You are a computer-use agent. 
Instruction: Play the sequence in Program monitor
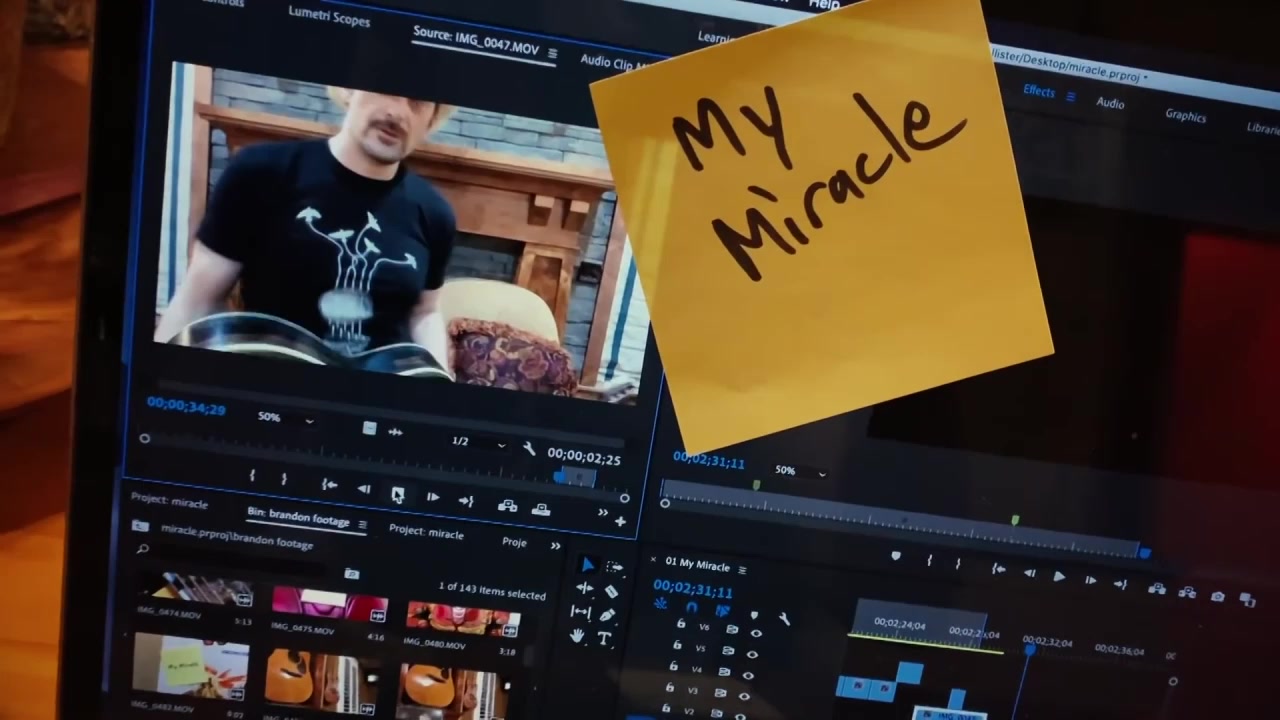1059,576
